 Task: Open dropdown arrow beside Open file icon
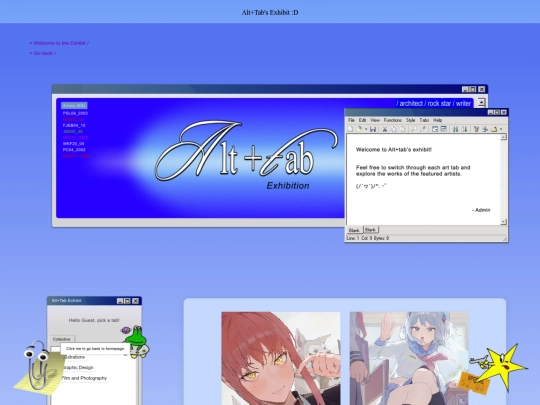pyautogui.click(x=365, y=129)
